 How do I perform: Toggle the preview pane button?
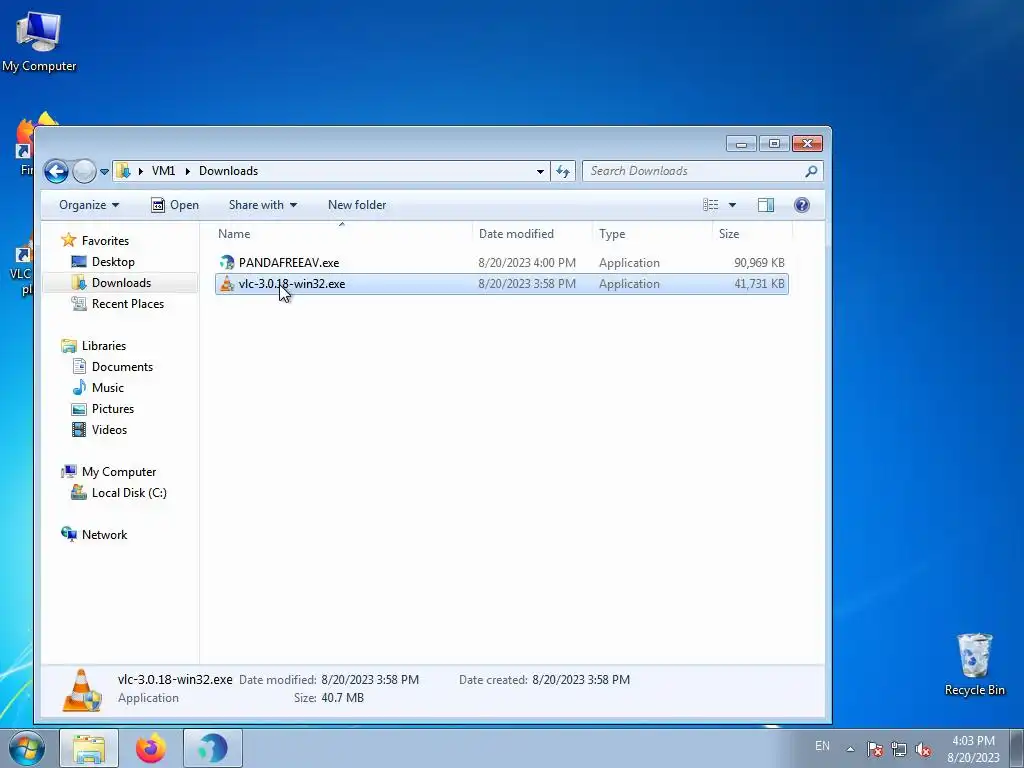766,205
